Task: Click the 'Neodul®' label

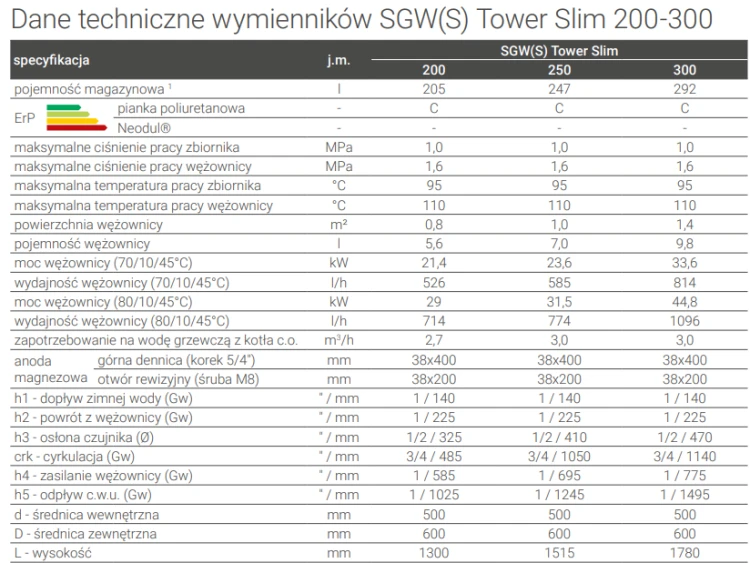Action: coord(144,128)
